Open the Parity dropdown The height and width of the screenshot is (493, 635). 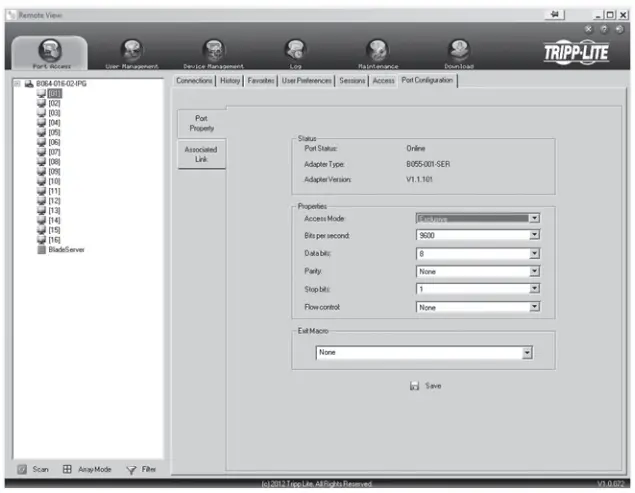click(x=535, y=271)
